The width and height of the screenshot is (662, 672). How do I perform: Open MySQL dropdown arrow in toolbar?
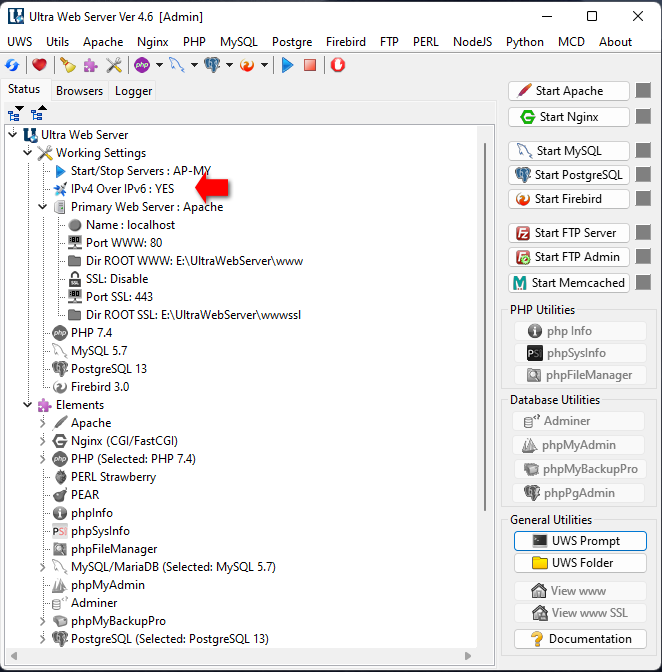[194, 65]
